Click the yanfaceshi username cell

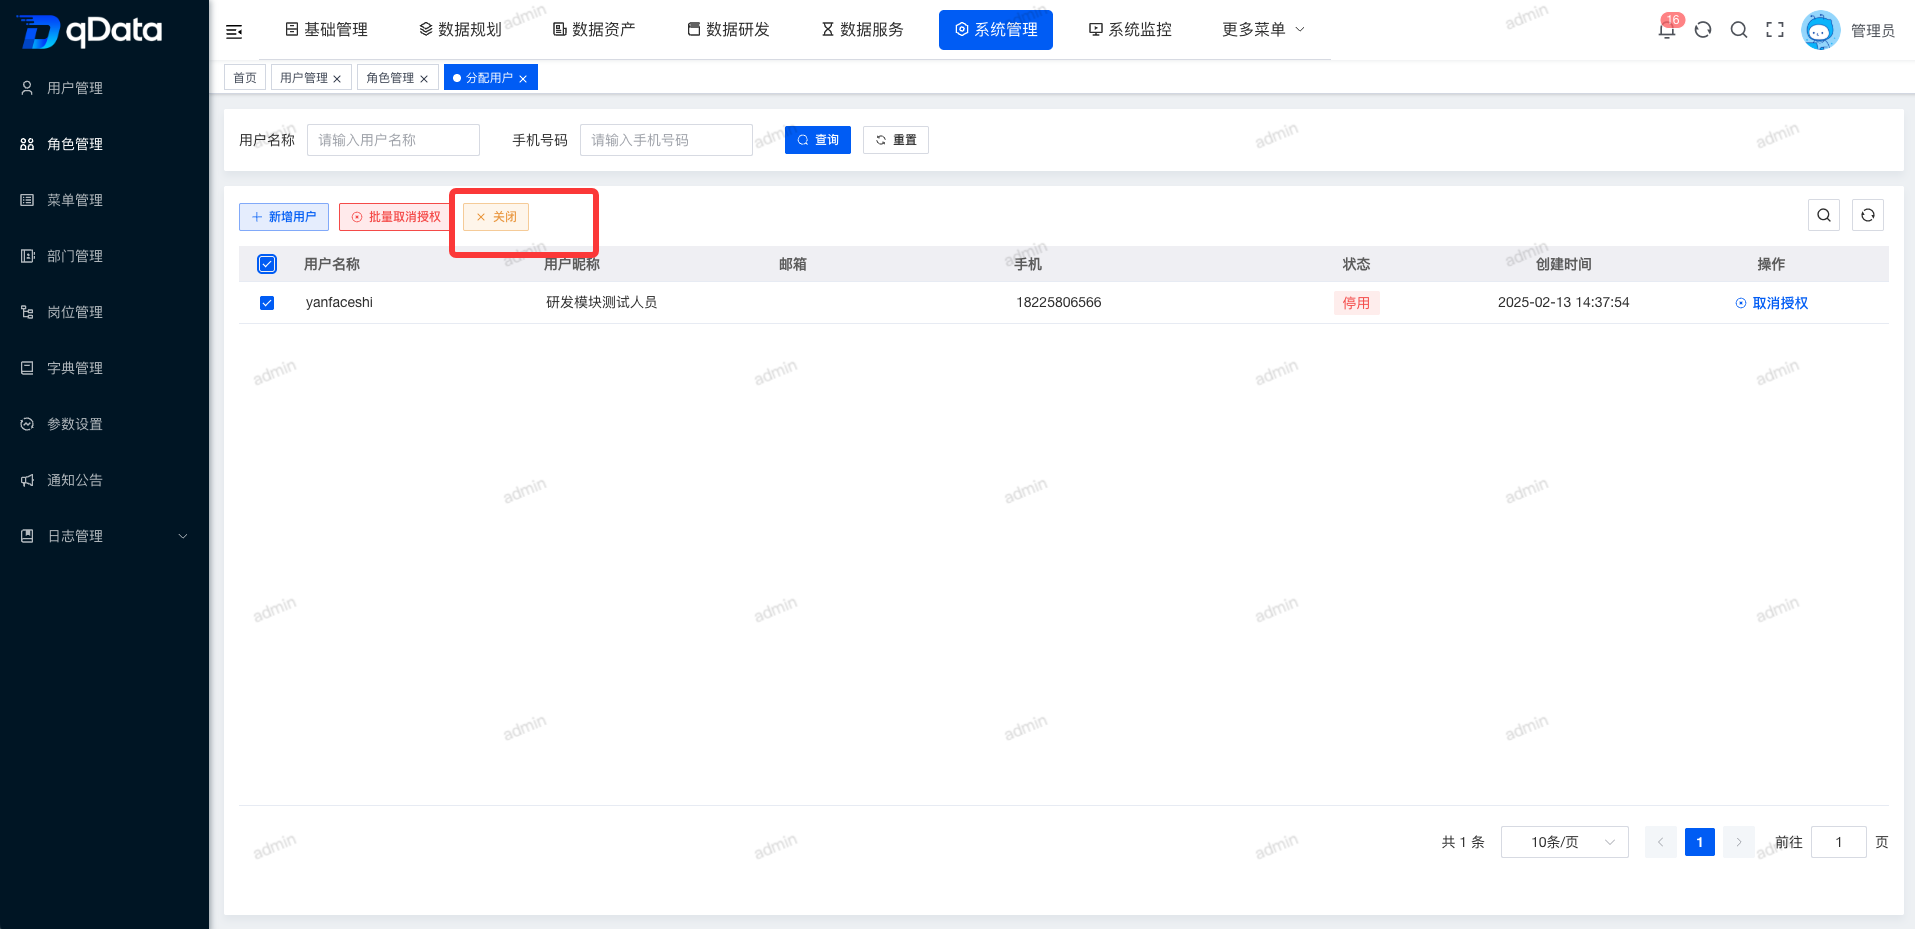[x=339, y=302]
